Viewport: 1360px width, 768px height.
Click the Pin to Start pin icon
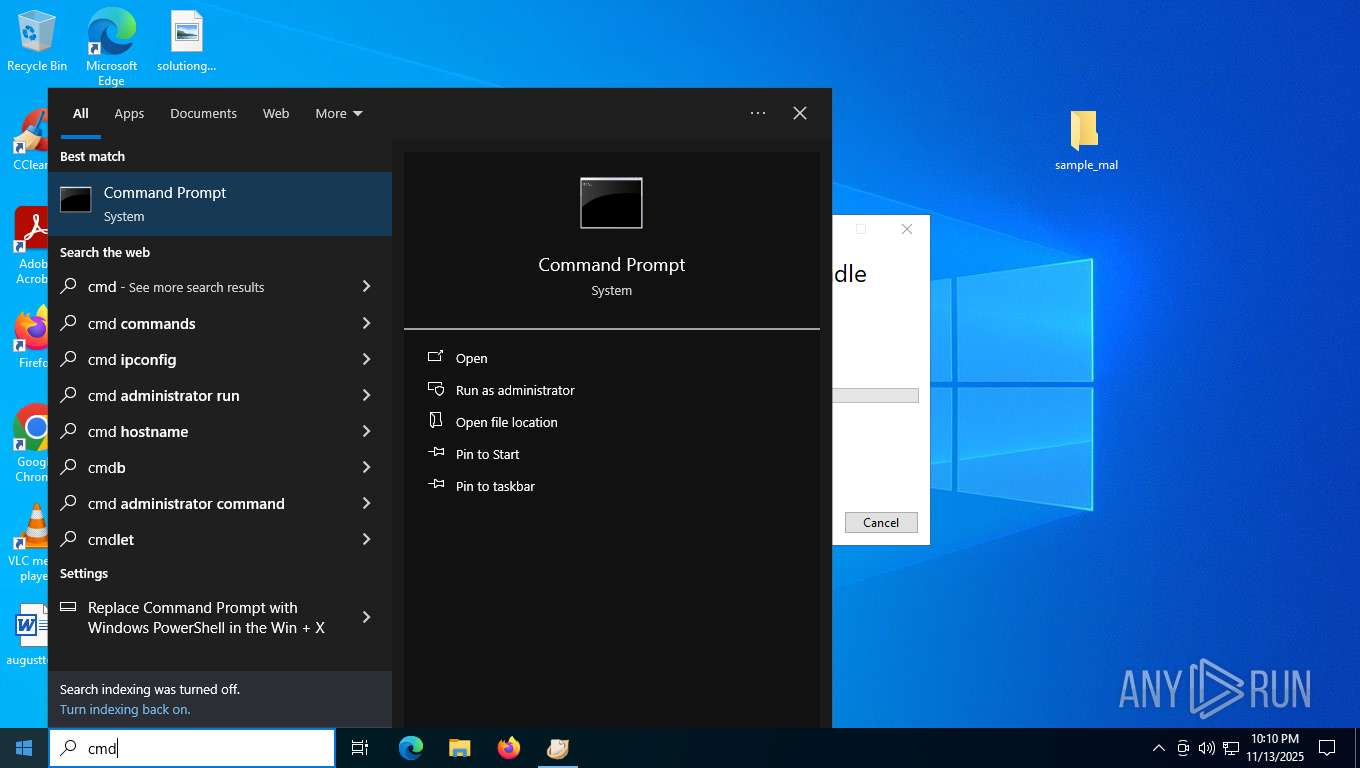coord(436,453)
